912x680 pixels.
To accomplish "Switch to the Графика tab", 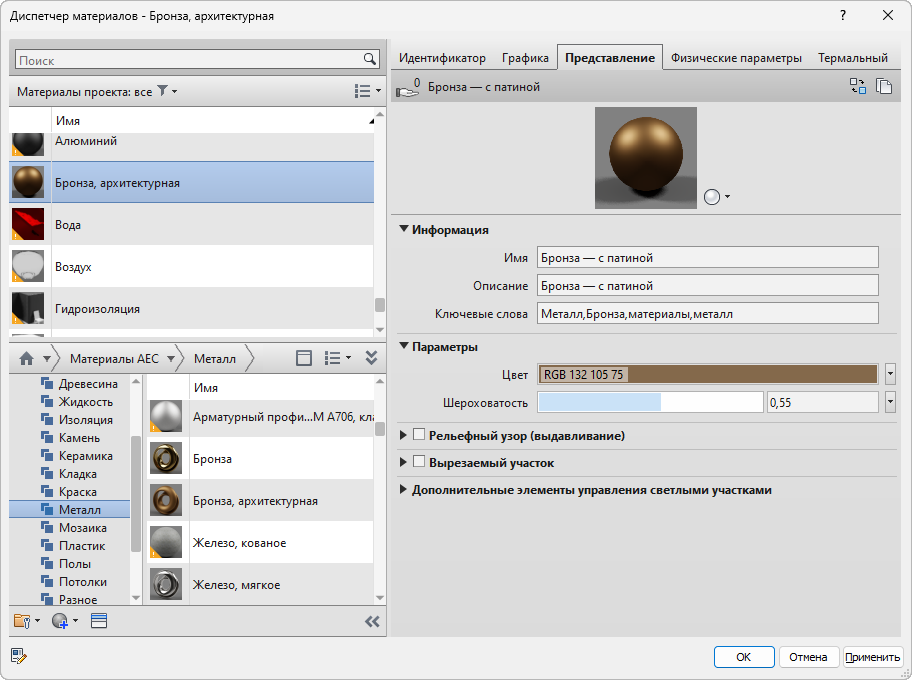I will pos(525,58).
